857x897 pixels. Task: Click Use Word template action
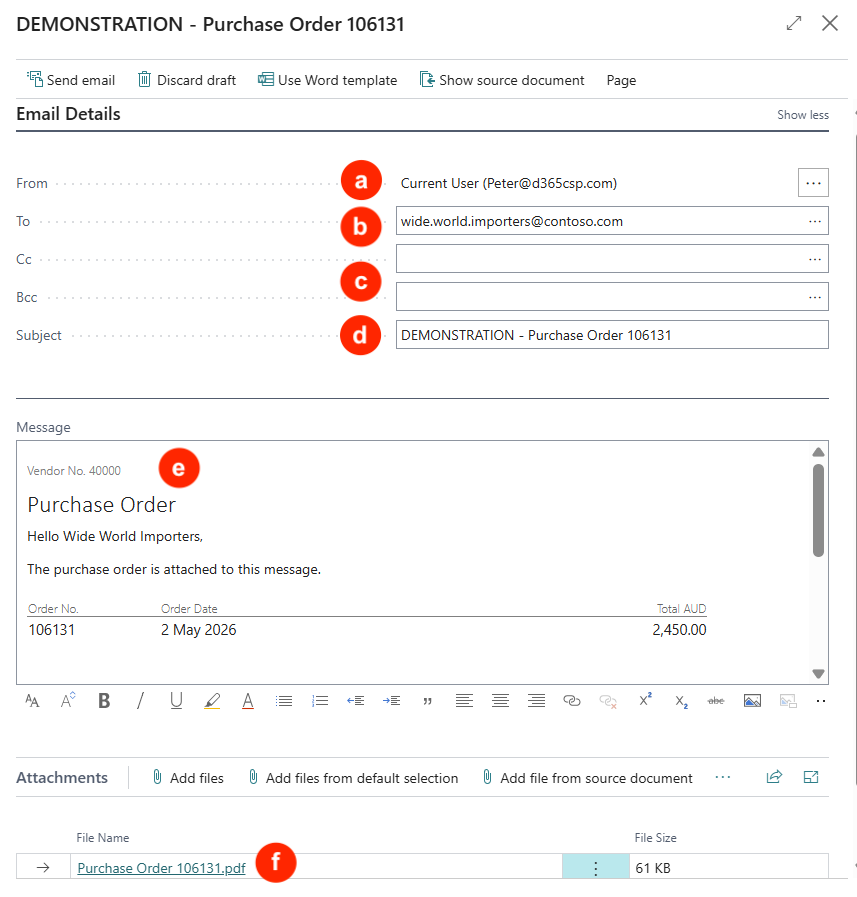coord(327,80)
